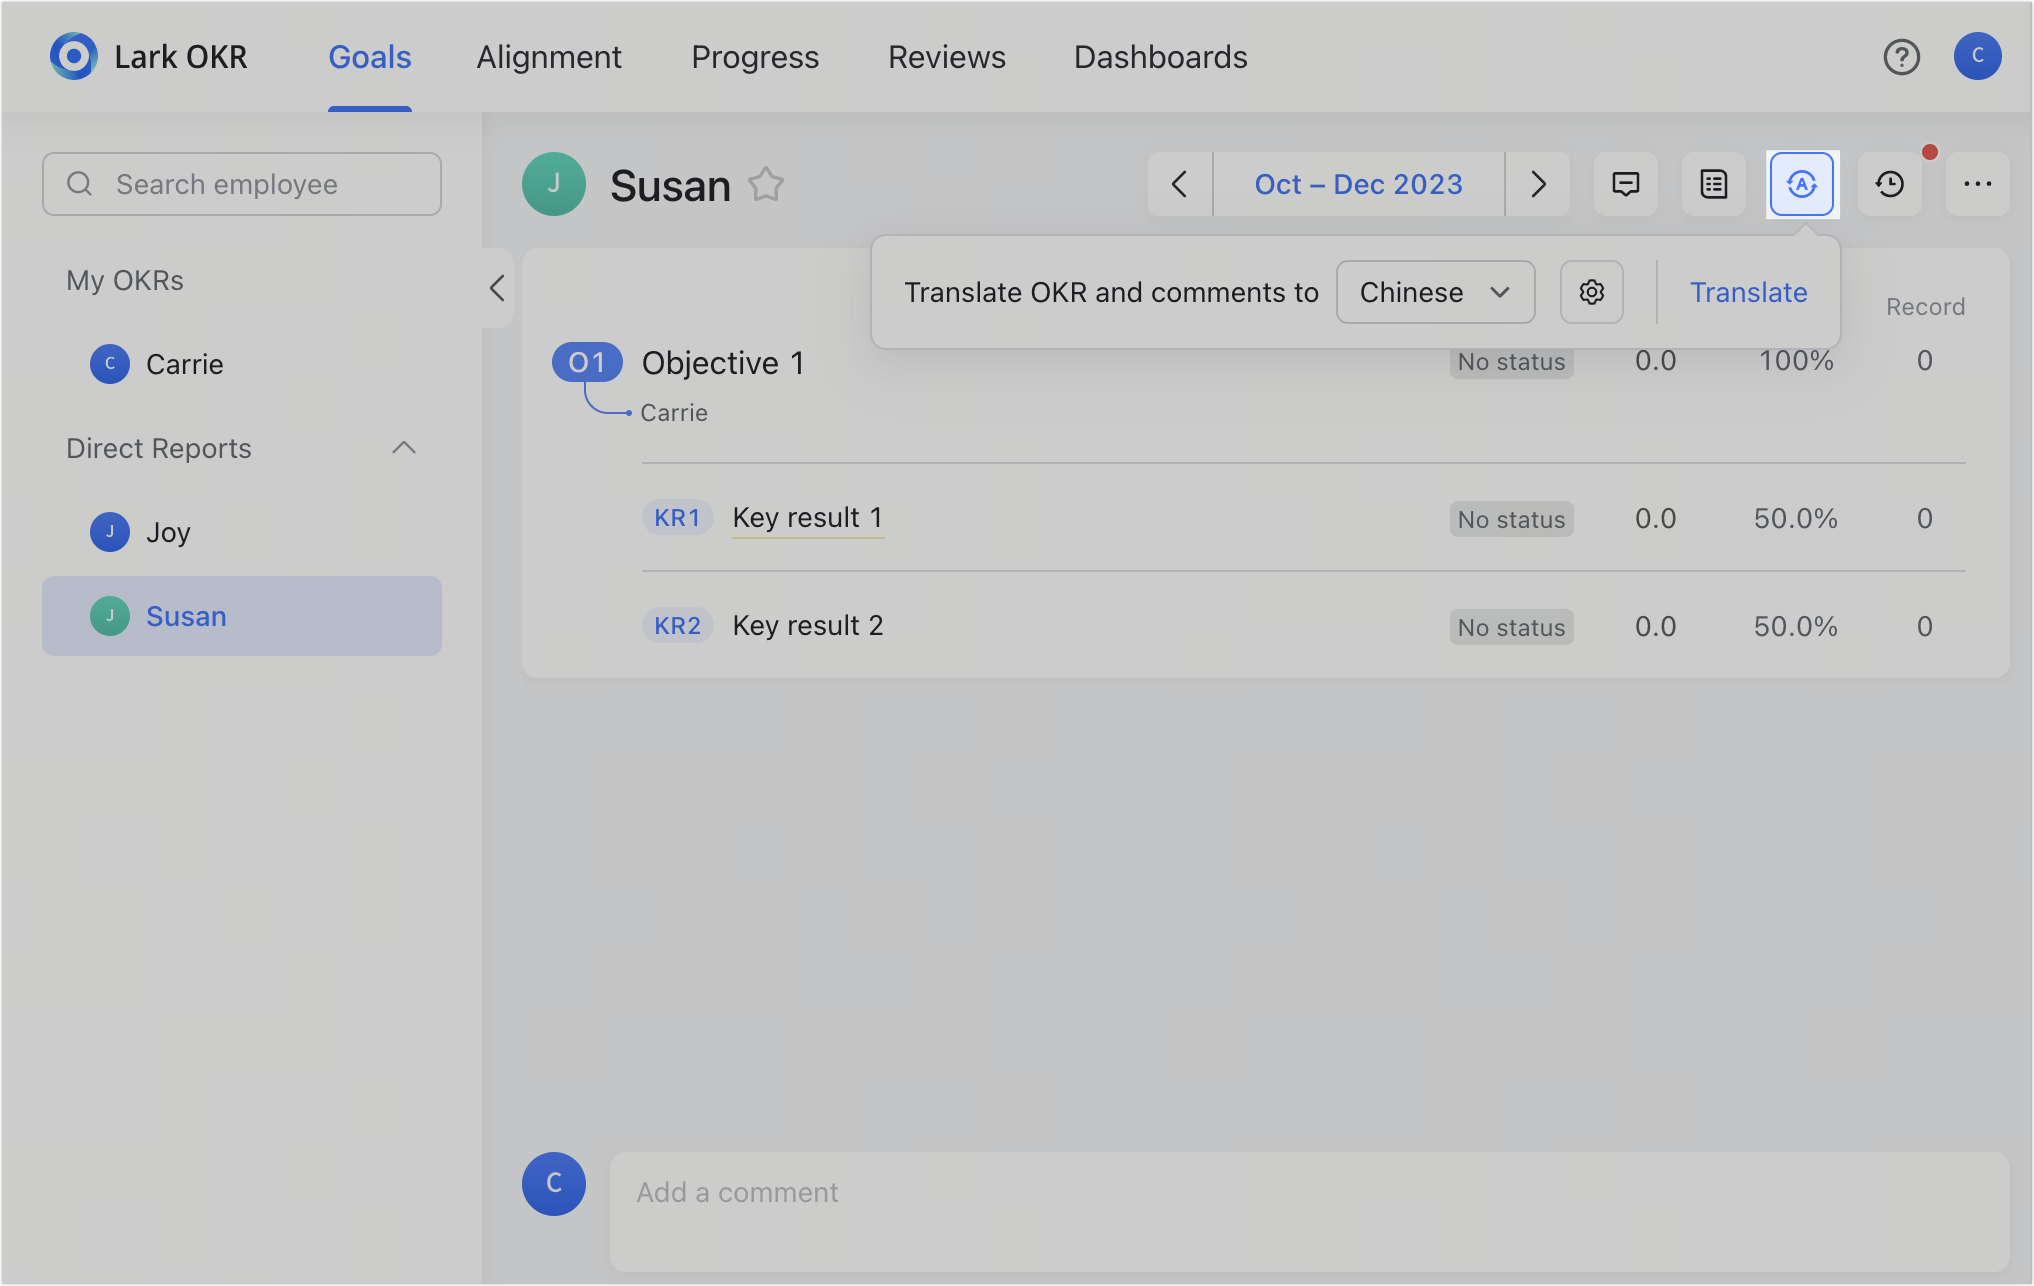Open the Chinese language dropdown

(x=1435, y=292)
